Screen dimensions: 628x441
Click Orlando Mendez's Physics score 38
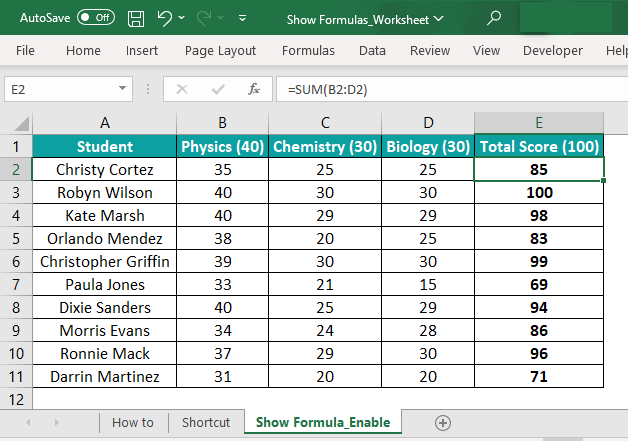(x=222, y=238)
